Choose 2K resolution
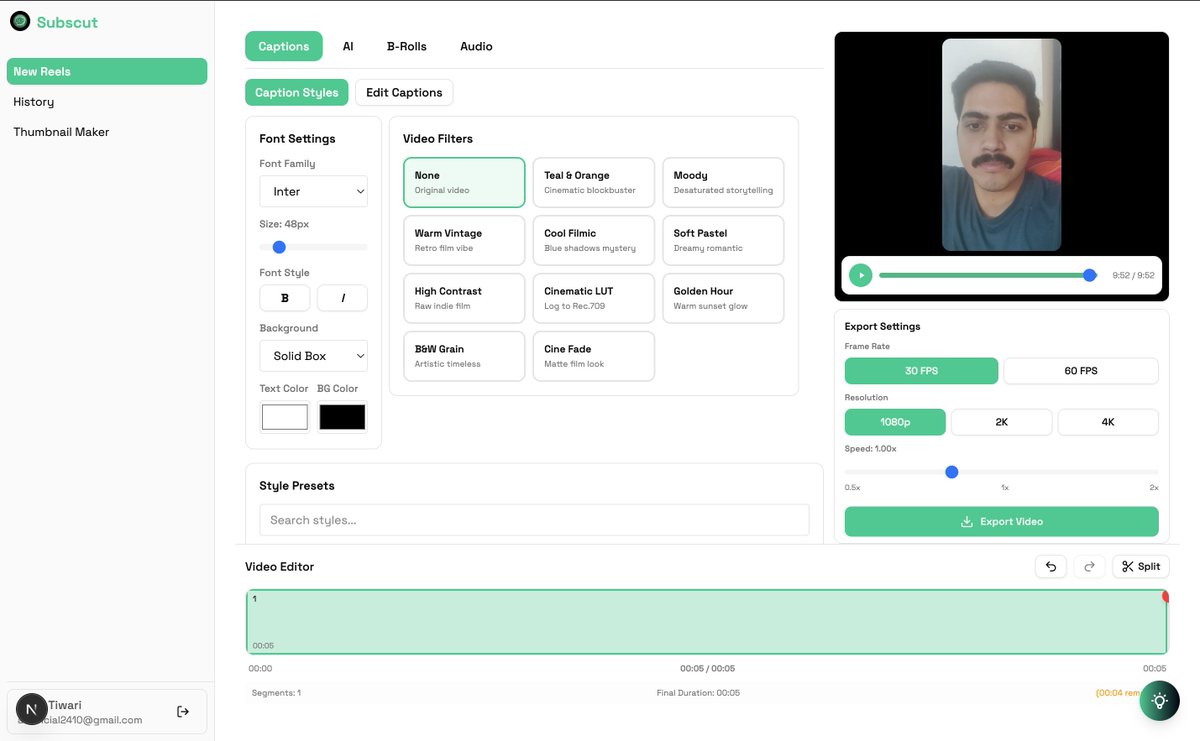The image size is (1200, 741). point(1001,422)
